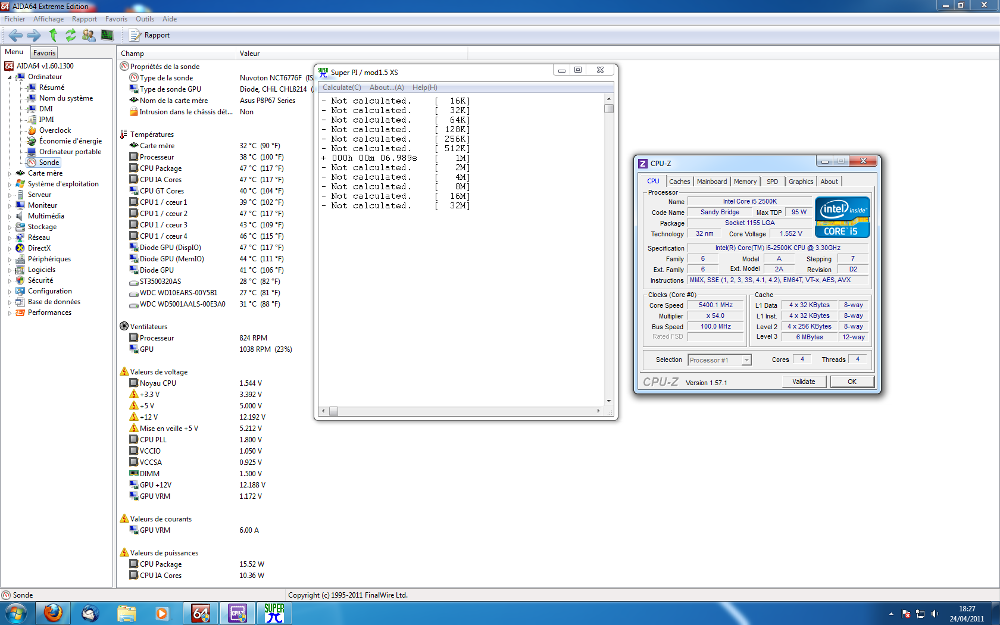Viewport: 1000px width, 625px height.
Task: Switch to CPU-Z About tab
Action: click(829, 182)
